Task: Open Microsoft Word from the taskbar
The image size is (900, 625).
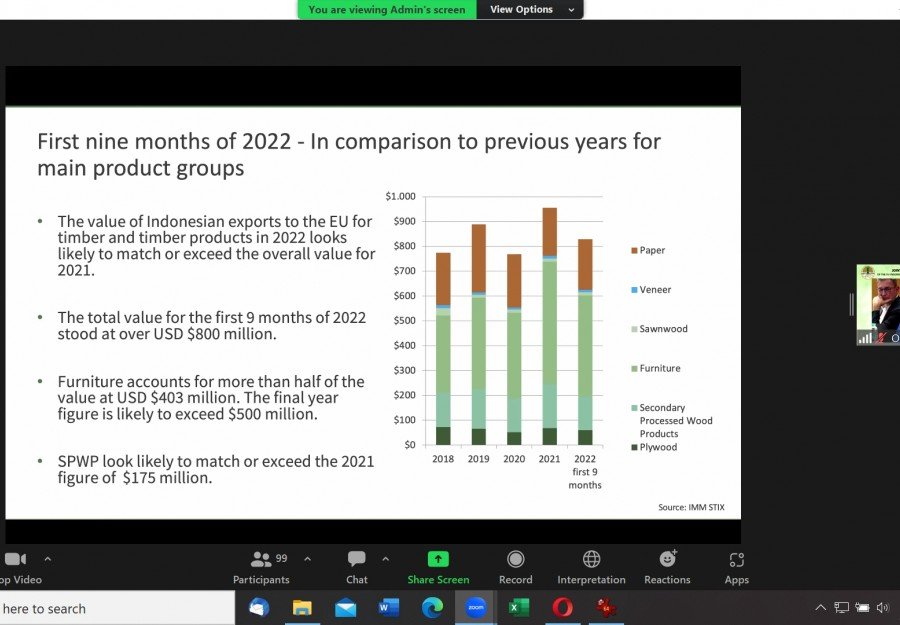Action: 389,607
